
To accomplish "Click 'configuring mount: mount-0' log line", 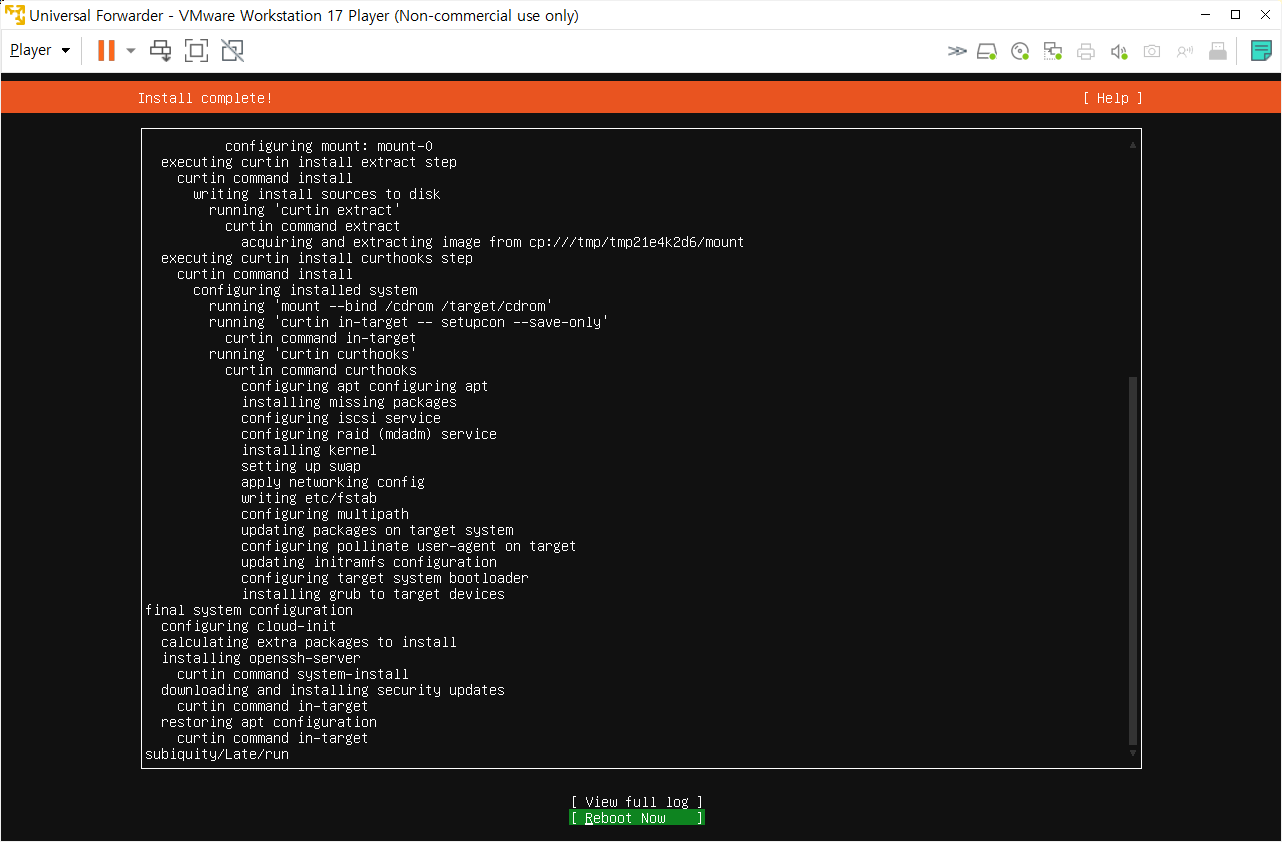I will coord(329,146).
